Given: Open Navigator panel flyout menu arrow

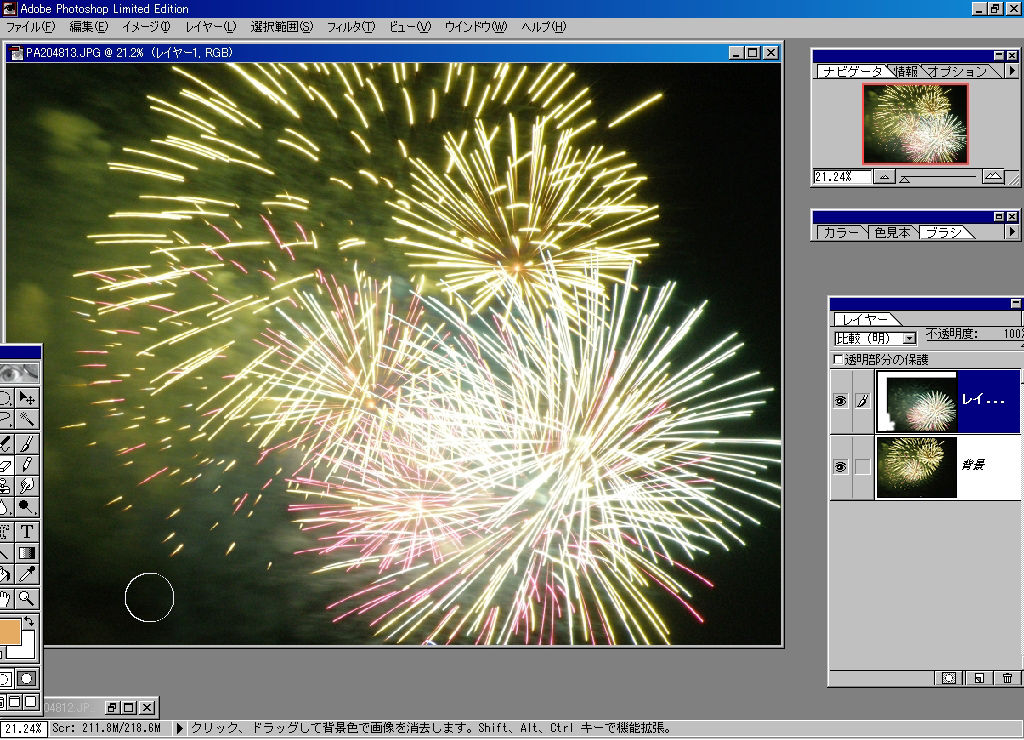Looking at the screenshot, I should click(x=1012, y=70).
